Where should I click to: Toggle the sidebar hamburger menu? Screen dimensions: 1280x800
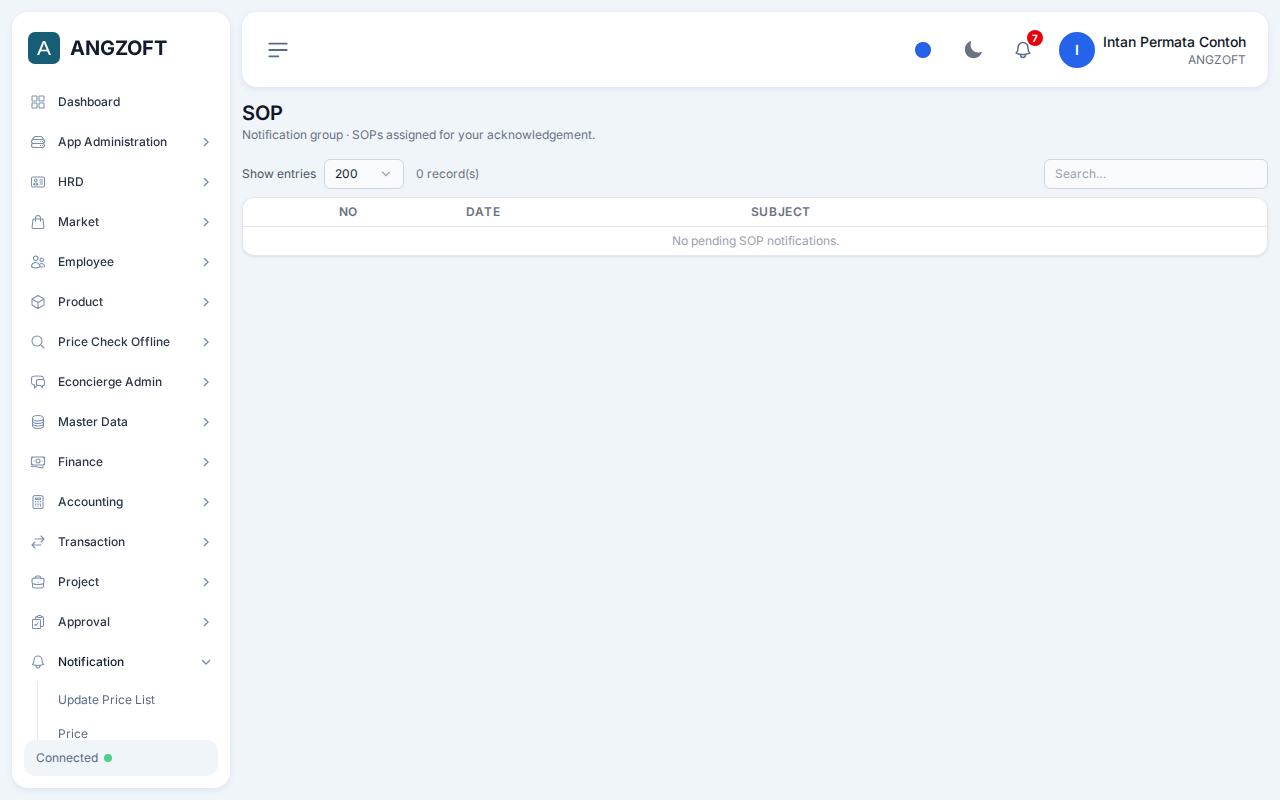click(x=278, y=50)
